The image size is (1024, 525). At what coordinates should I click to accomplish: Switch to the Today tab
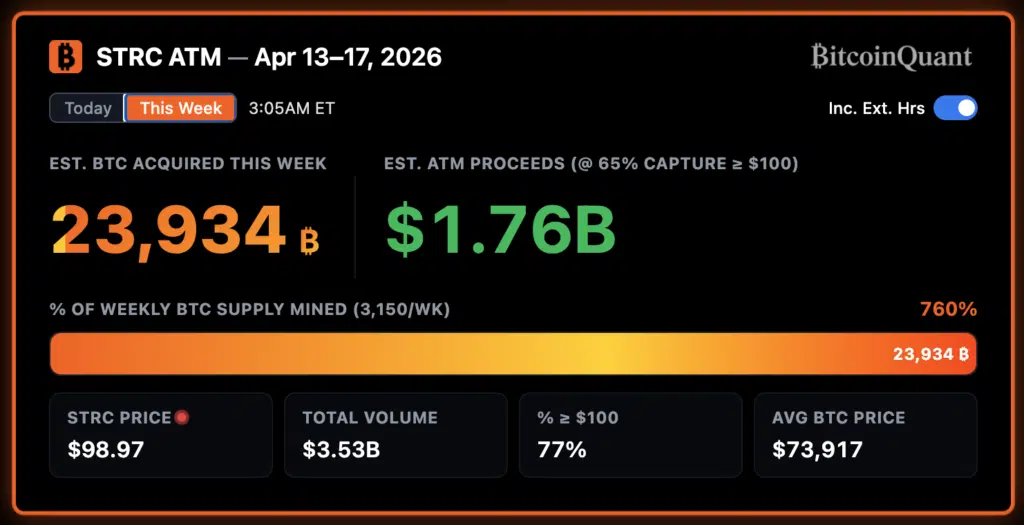[88, 108]
